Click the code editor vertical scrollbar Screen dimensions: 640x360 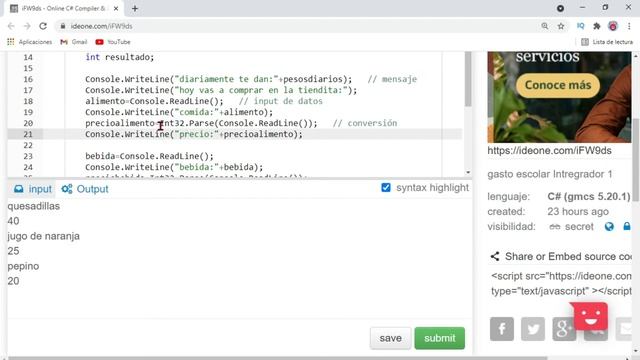click(x=468, y=79)
